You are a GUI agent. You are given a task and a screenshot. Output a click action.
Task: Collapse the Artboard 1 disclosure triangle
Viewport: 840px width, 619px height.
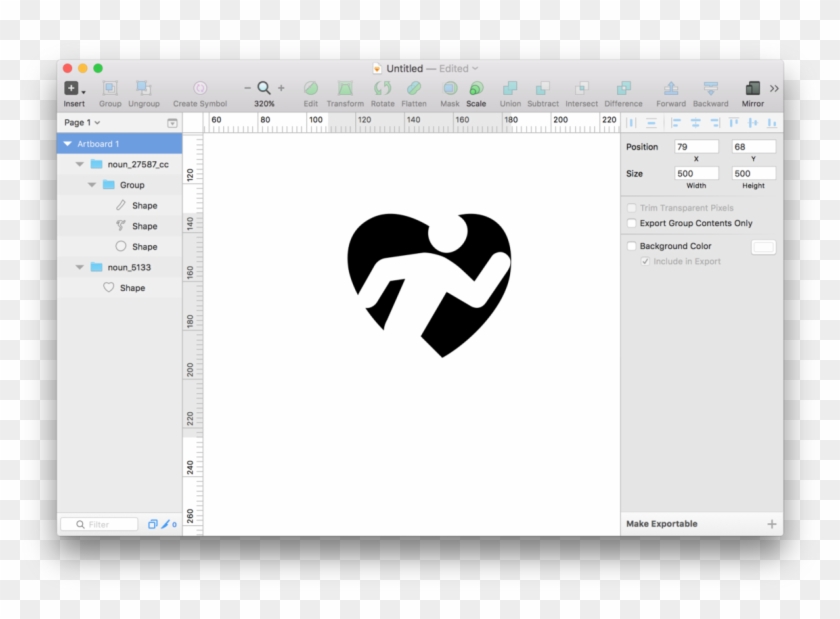coord(68,144)
